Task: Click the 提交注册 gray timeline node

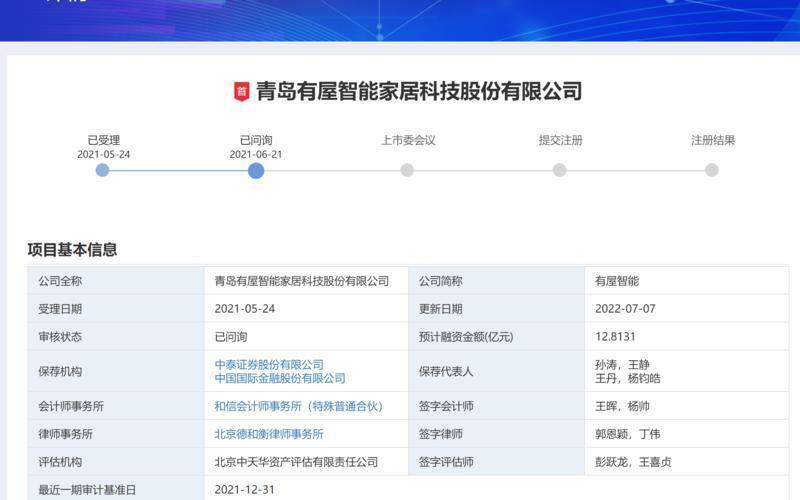Action: (x=560, y=170)
